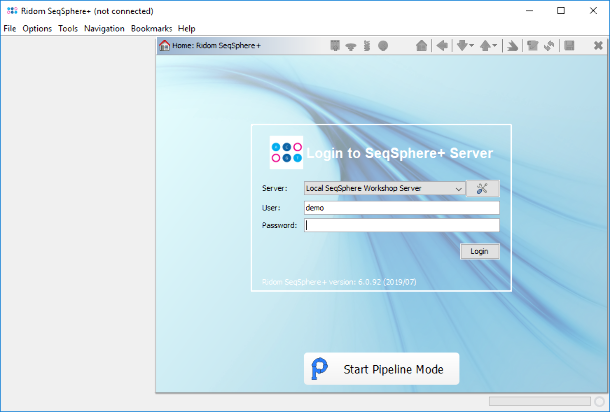Image resolution: width=610 pixels, height=412 pixels.
Task: Open the Tools menu
Action: click(x=68, y=28)
